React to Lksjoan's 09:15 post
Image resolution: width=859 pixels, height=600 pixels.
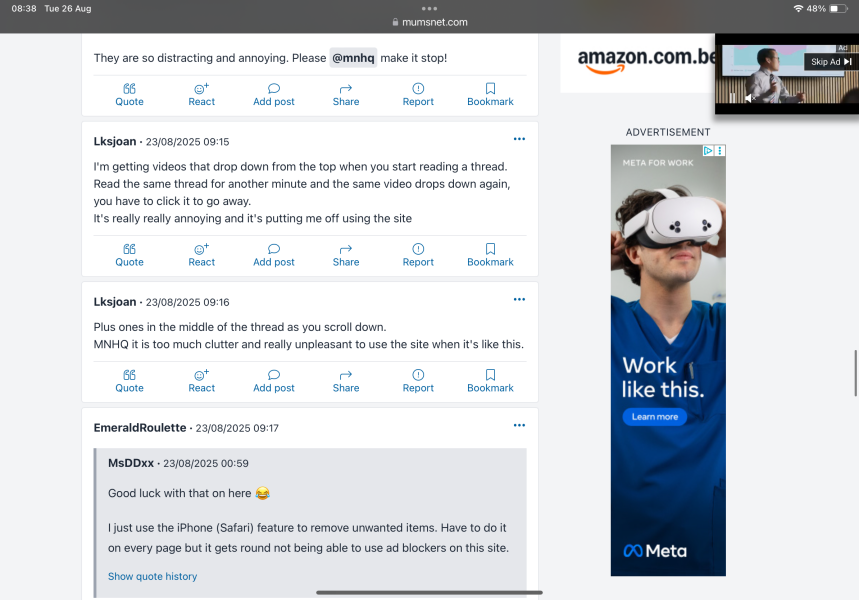point(202,255)
